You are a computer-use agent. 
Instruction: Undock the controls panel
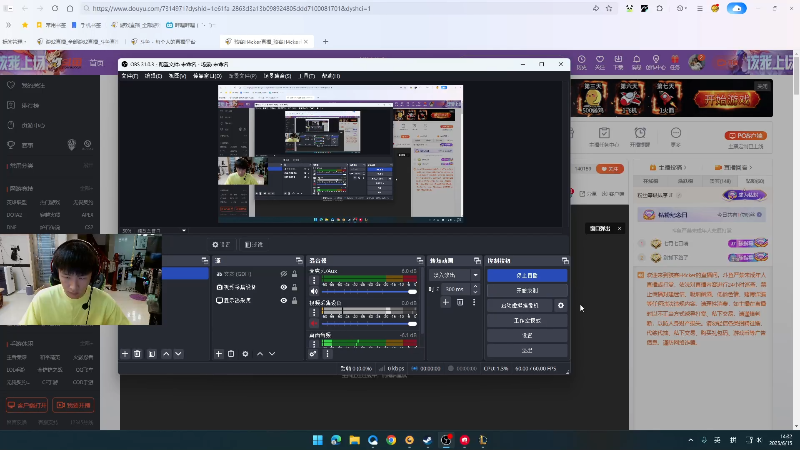(565, 260)
